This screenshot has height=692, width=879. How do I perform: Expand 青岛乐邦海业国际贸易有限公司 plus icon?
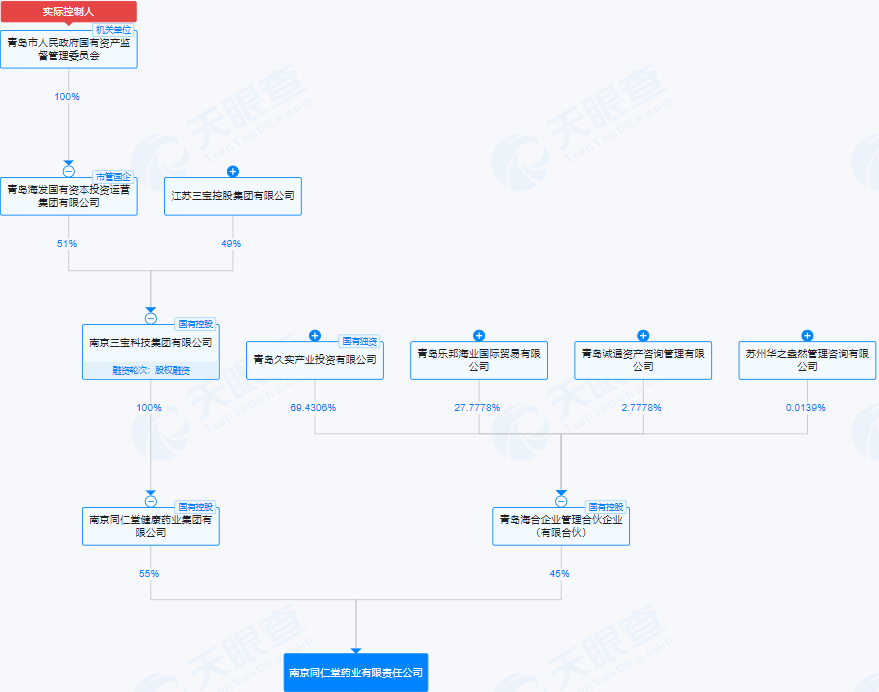[x=479, y=335]
